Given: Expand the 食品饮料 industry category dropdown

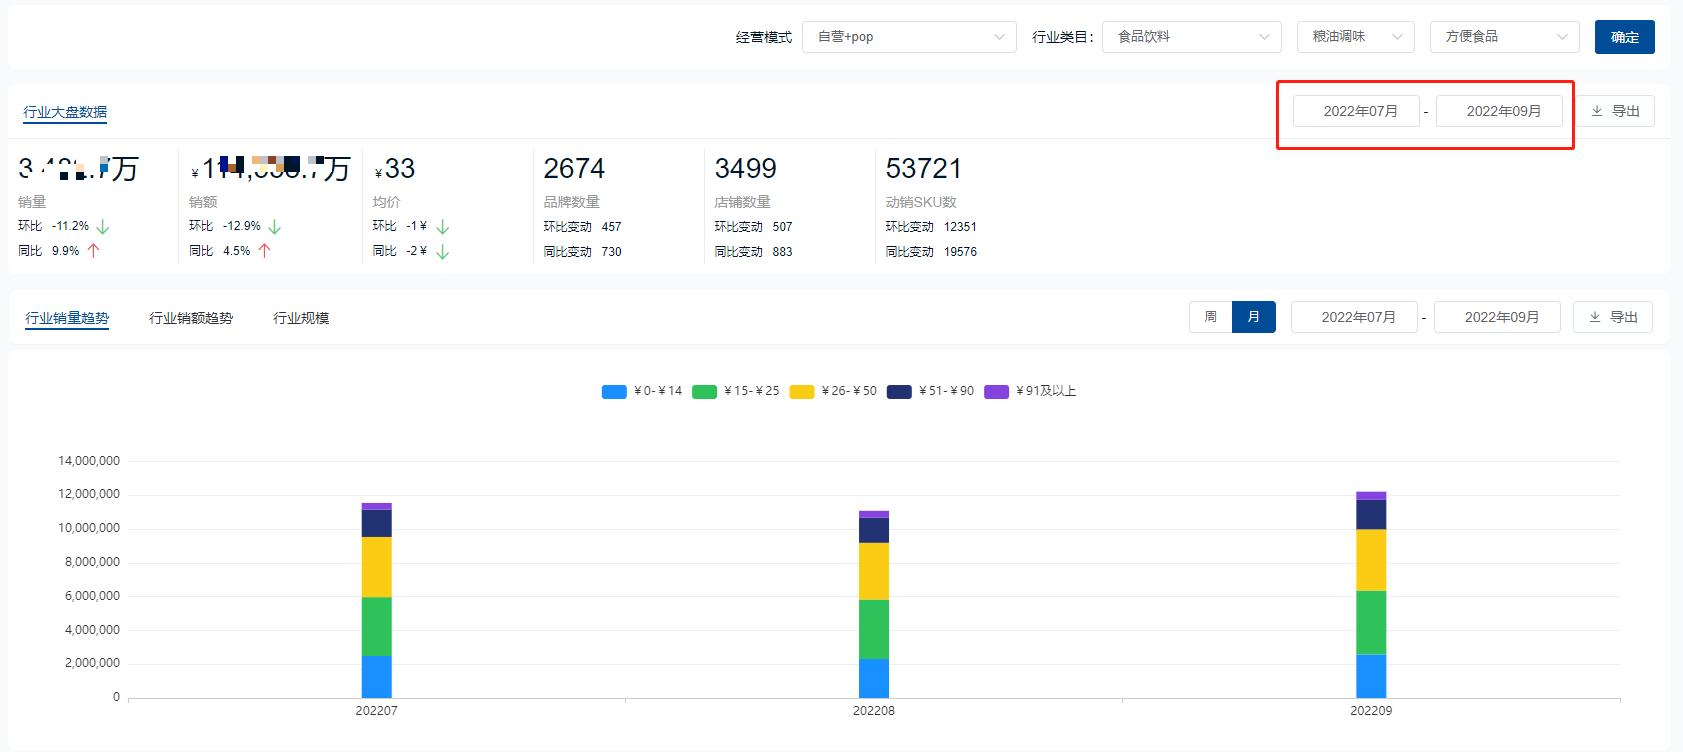Looking at the screenshot, I should click(1191, 37).
